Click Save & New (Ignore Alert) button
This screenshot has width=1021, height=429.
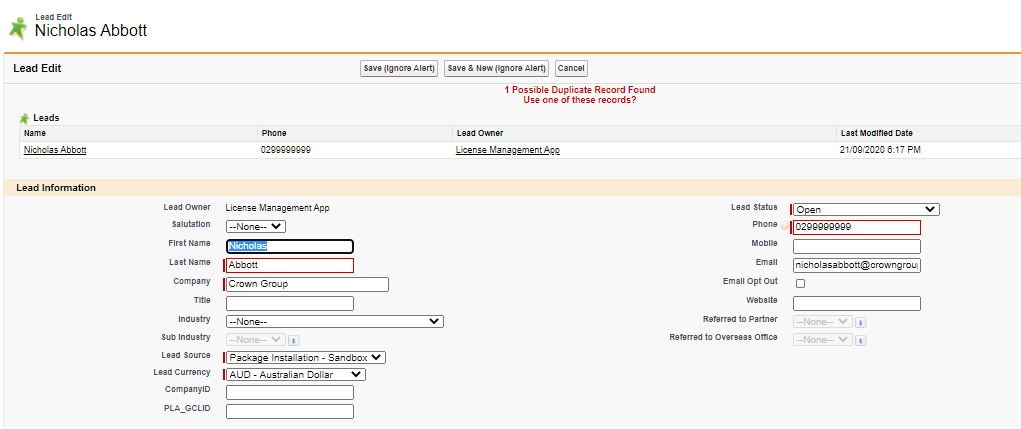(497, 68)
